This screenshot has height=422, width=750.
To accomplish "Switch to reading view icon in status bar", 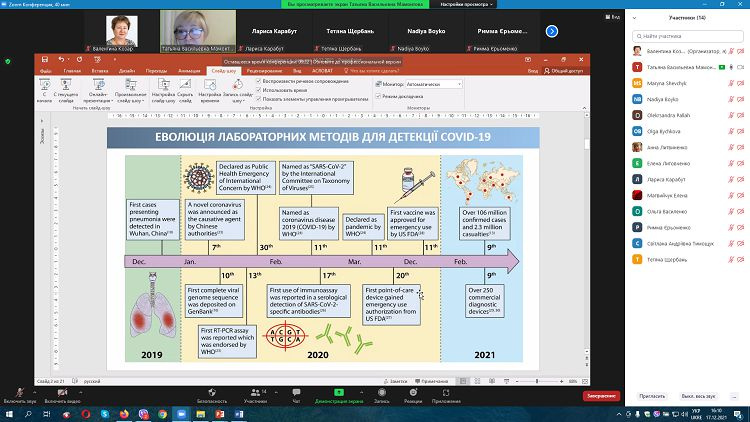I will tap(492, 381).
